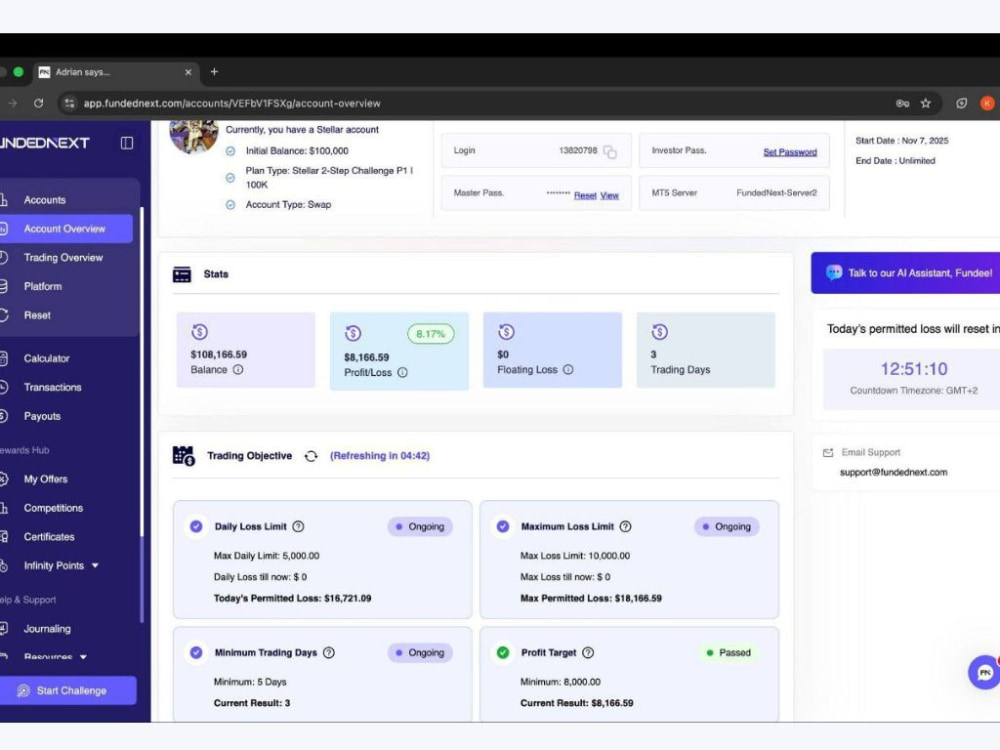Click the Start Challenge button
The height and width of the screenshot is (750, 1000).
(68, 691)
